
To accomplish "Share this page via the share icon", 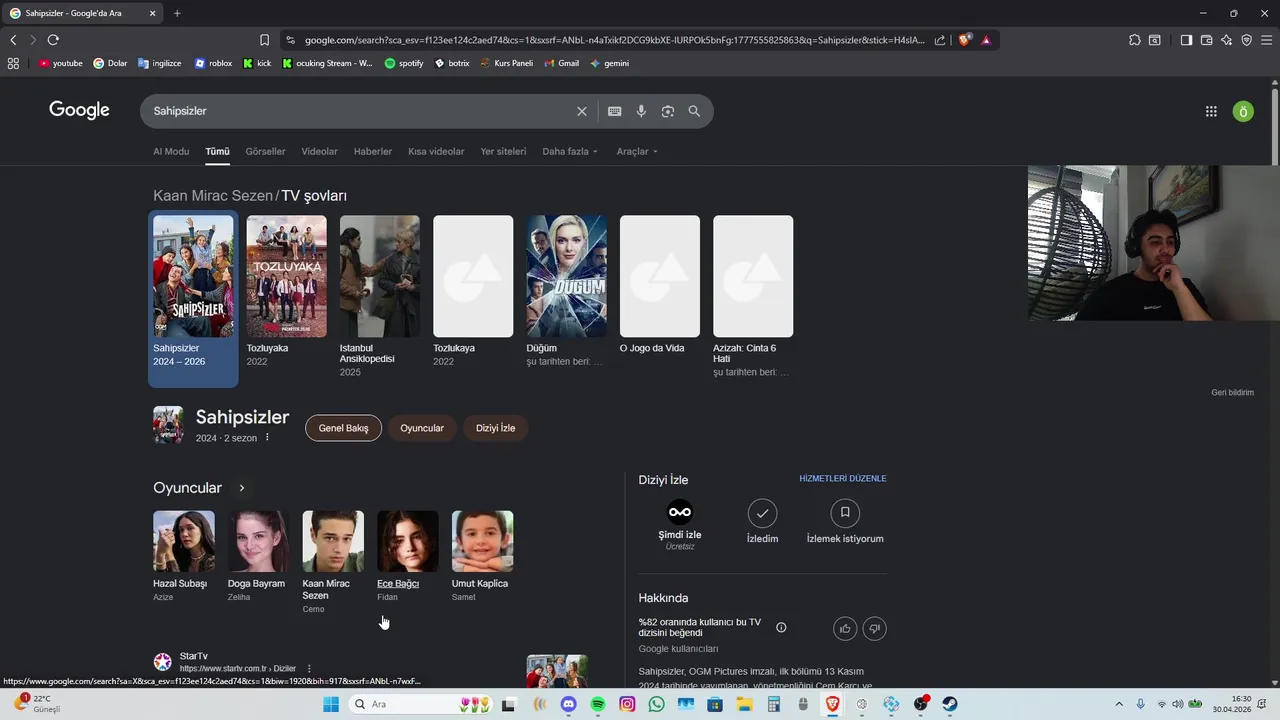I will point(940,40).
